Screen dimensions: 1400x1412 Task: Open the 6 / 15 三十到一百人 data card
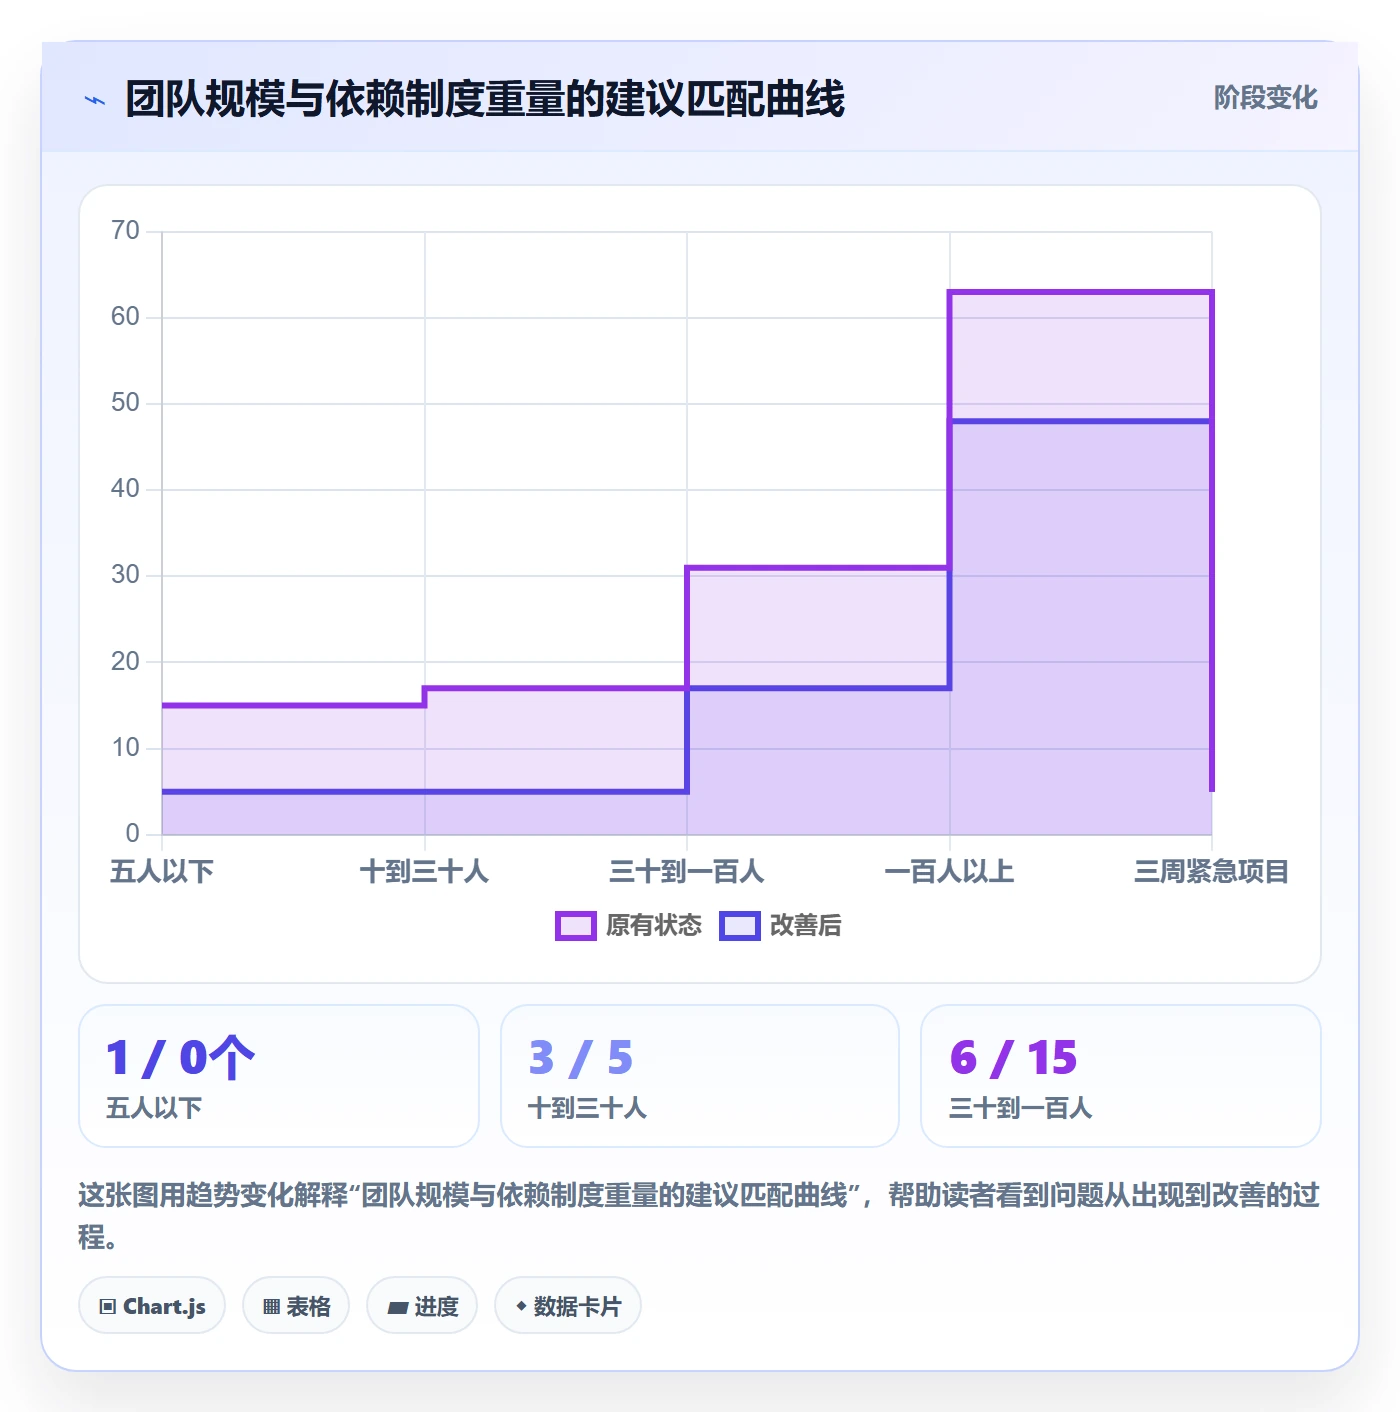(1121, 1076)
